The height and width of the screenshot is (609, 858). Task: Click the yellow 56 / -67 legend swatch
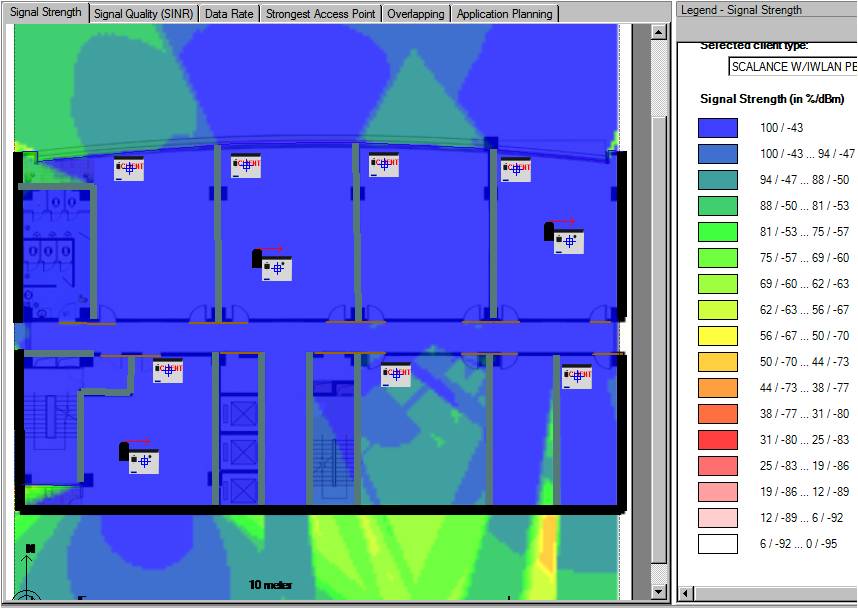point(718,335)
